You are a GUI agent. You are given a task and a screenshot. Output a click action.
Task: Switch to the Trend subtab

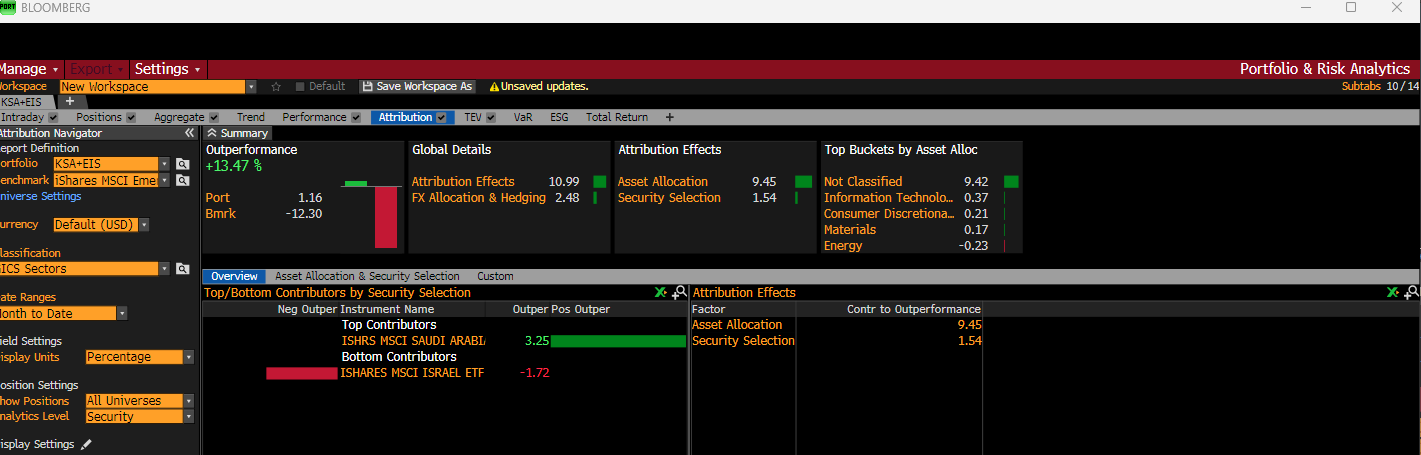(251, 117)
